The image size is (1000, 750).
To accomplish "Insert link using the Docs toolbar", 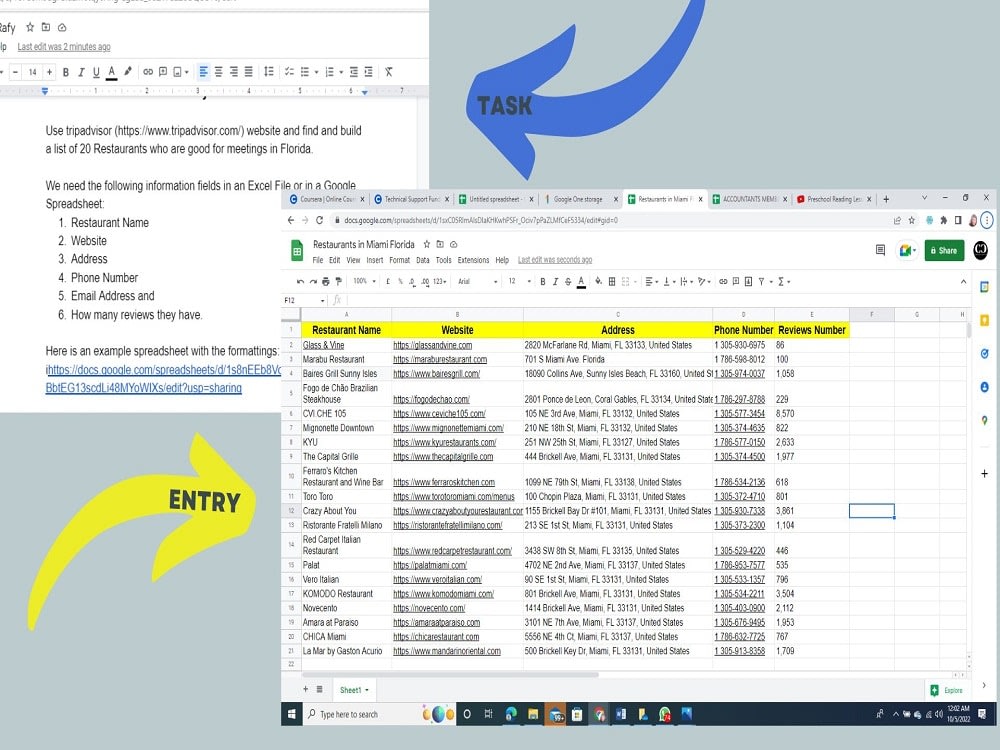I will pos(148,72).
